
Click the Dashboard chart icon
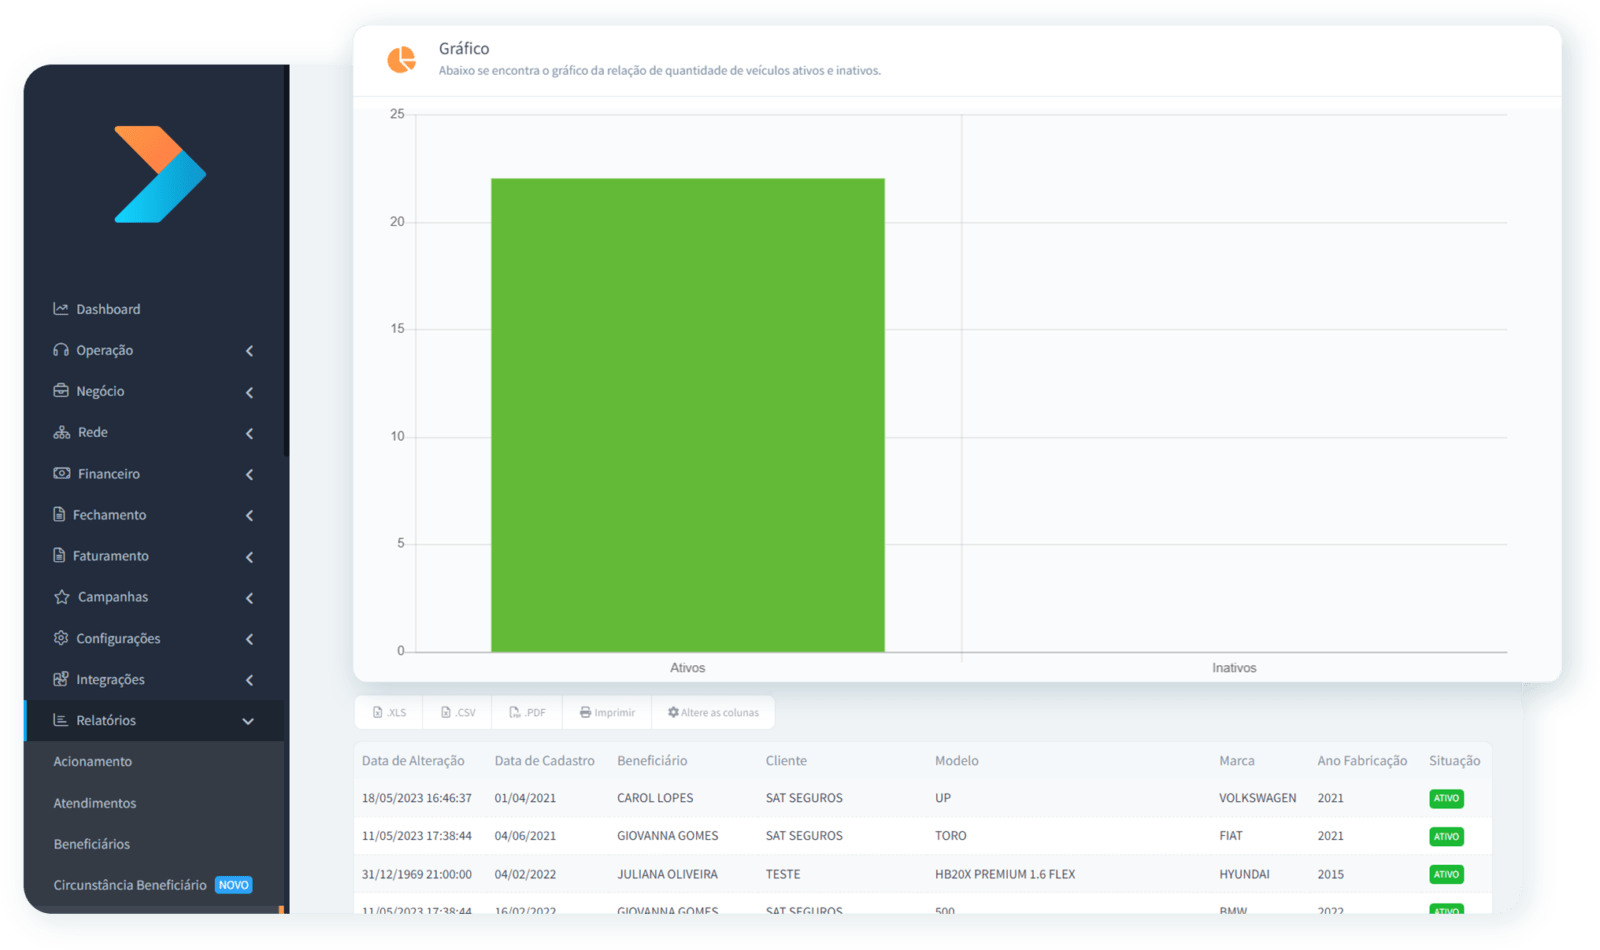(x=61, y=309)
